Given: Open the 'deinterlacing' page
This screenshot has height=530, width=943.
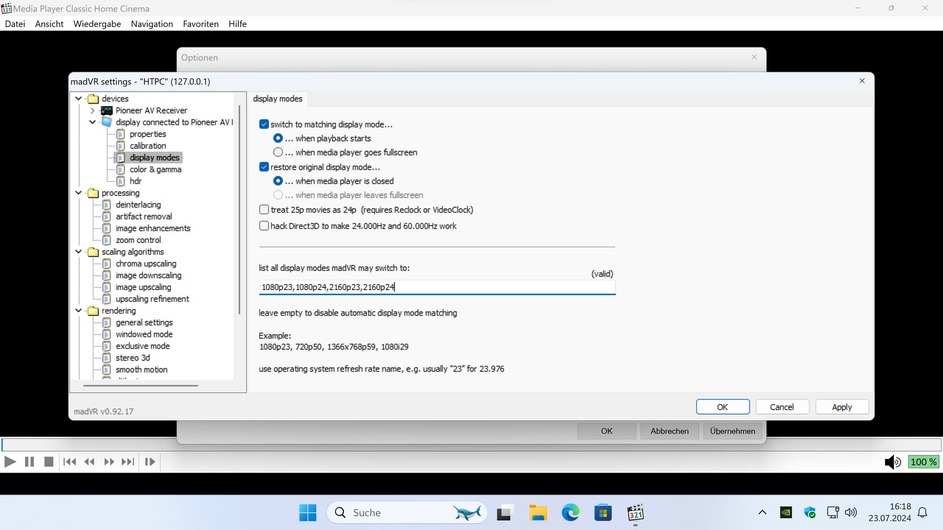Looking at the screenshot, I should 138,205.
